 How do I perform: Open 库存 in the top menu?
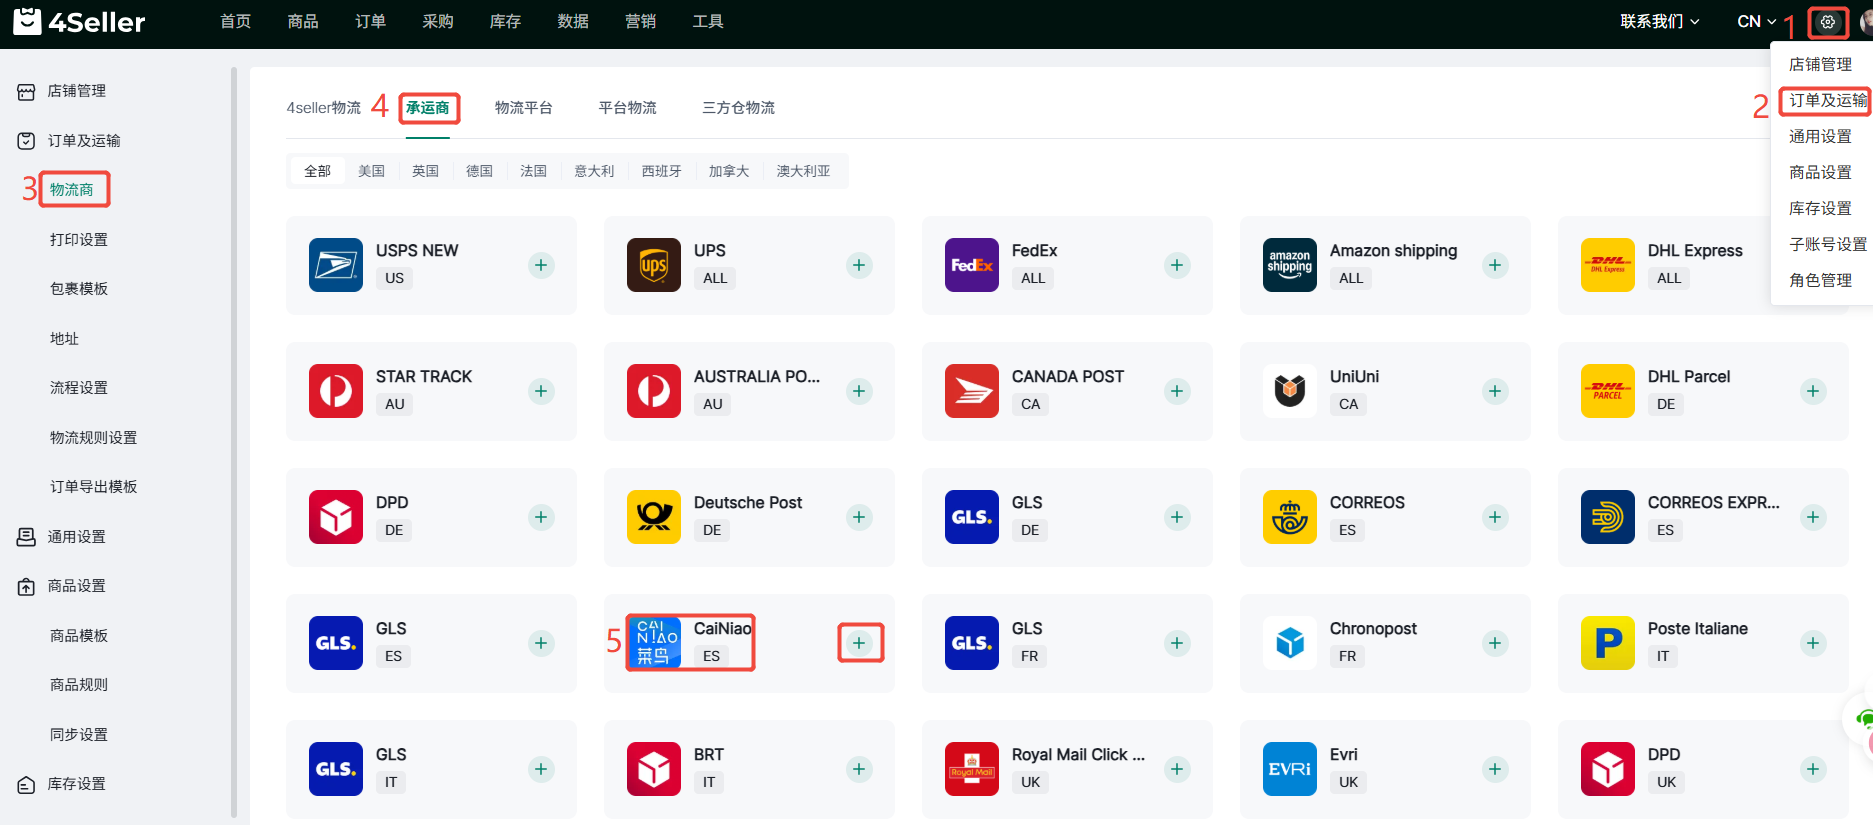[506, 21]
